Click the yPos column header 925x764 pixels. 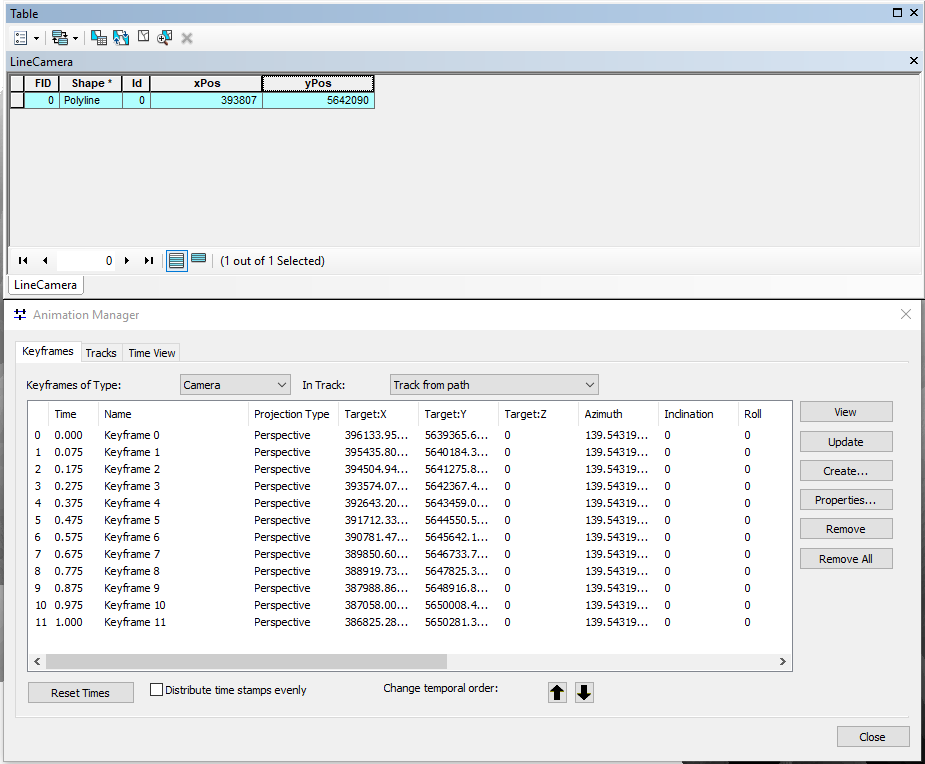click(318, 83)
